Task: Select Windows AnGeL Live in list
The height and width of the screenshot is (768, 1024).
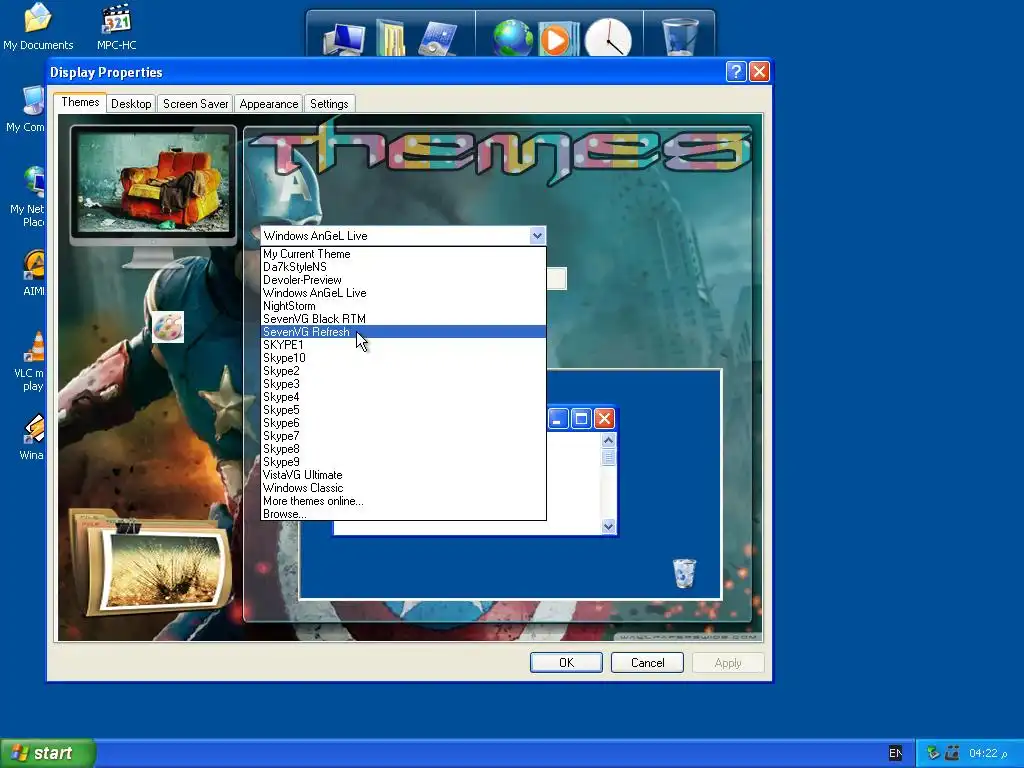Action: (403, 293)
